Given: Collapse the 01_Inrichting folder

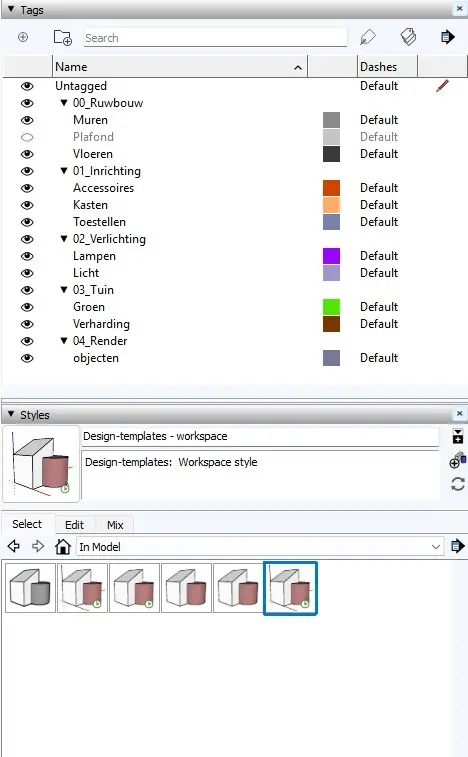Looking at the screenshot, I should 64,170.
